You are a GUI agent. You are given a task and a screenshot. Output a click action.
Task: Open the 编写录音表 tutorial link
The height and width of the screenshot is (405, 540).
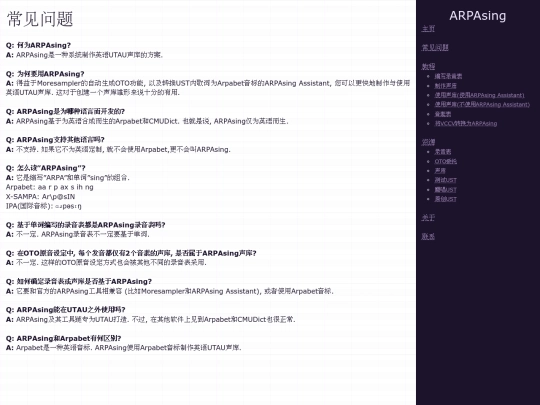pos(448,76)
